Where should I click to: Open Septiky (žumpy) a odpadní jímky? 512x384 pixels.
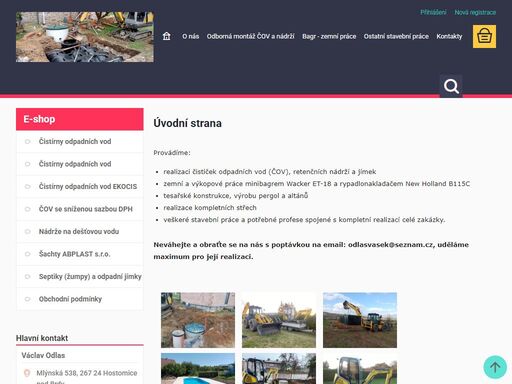coord(80,276)
